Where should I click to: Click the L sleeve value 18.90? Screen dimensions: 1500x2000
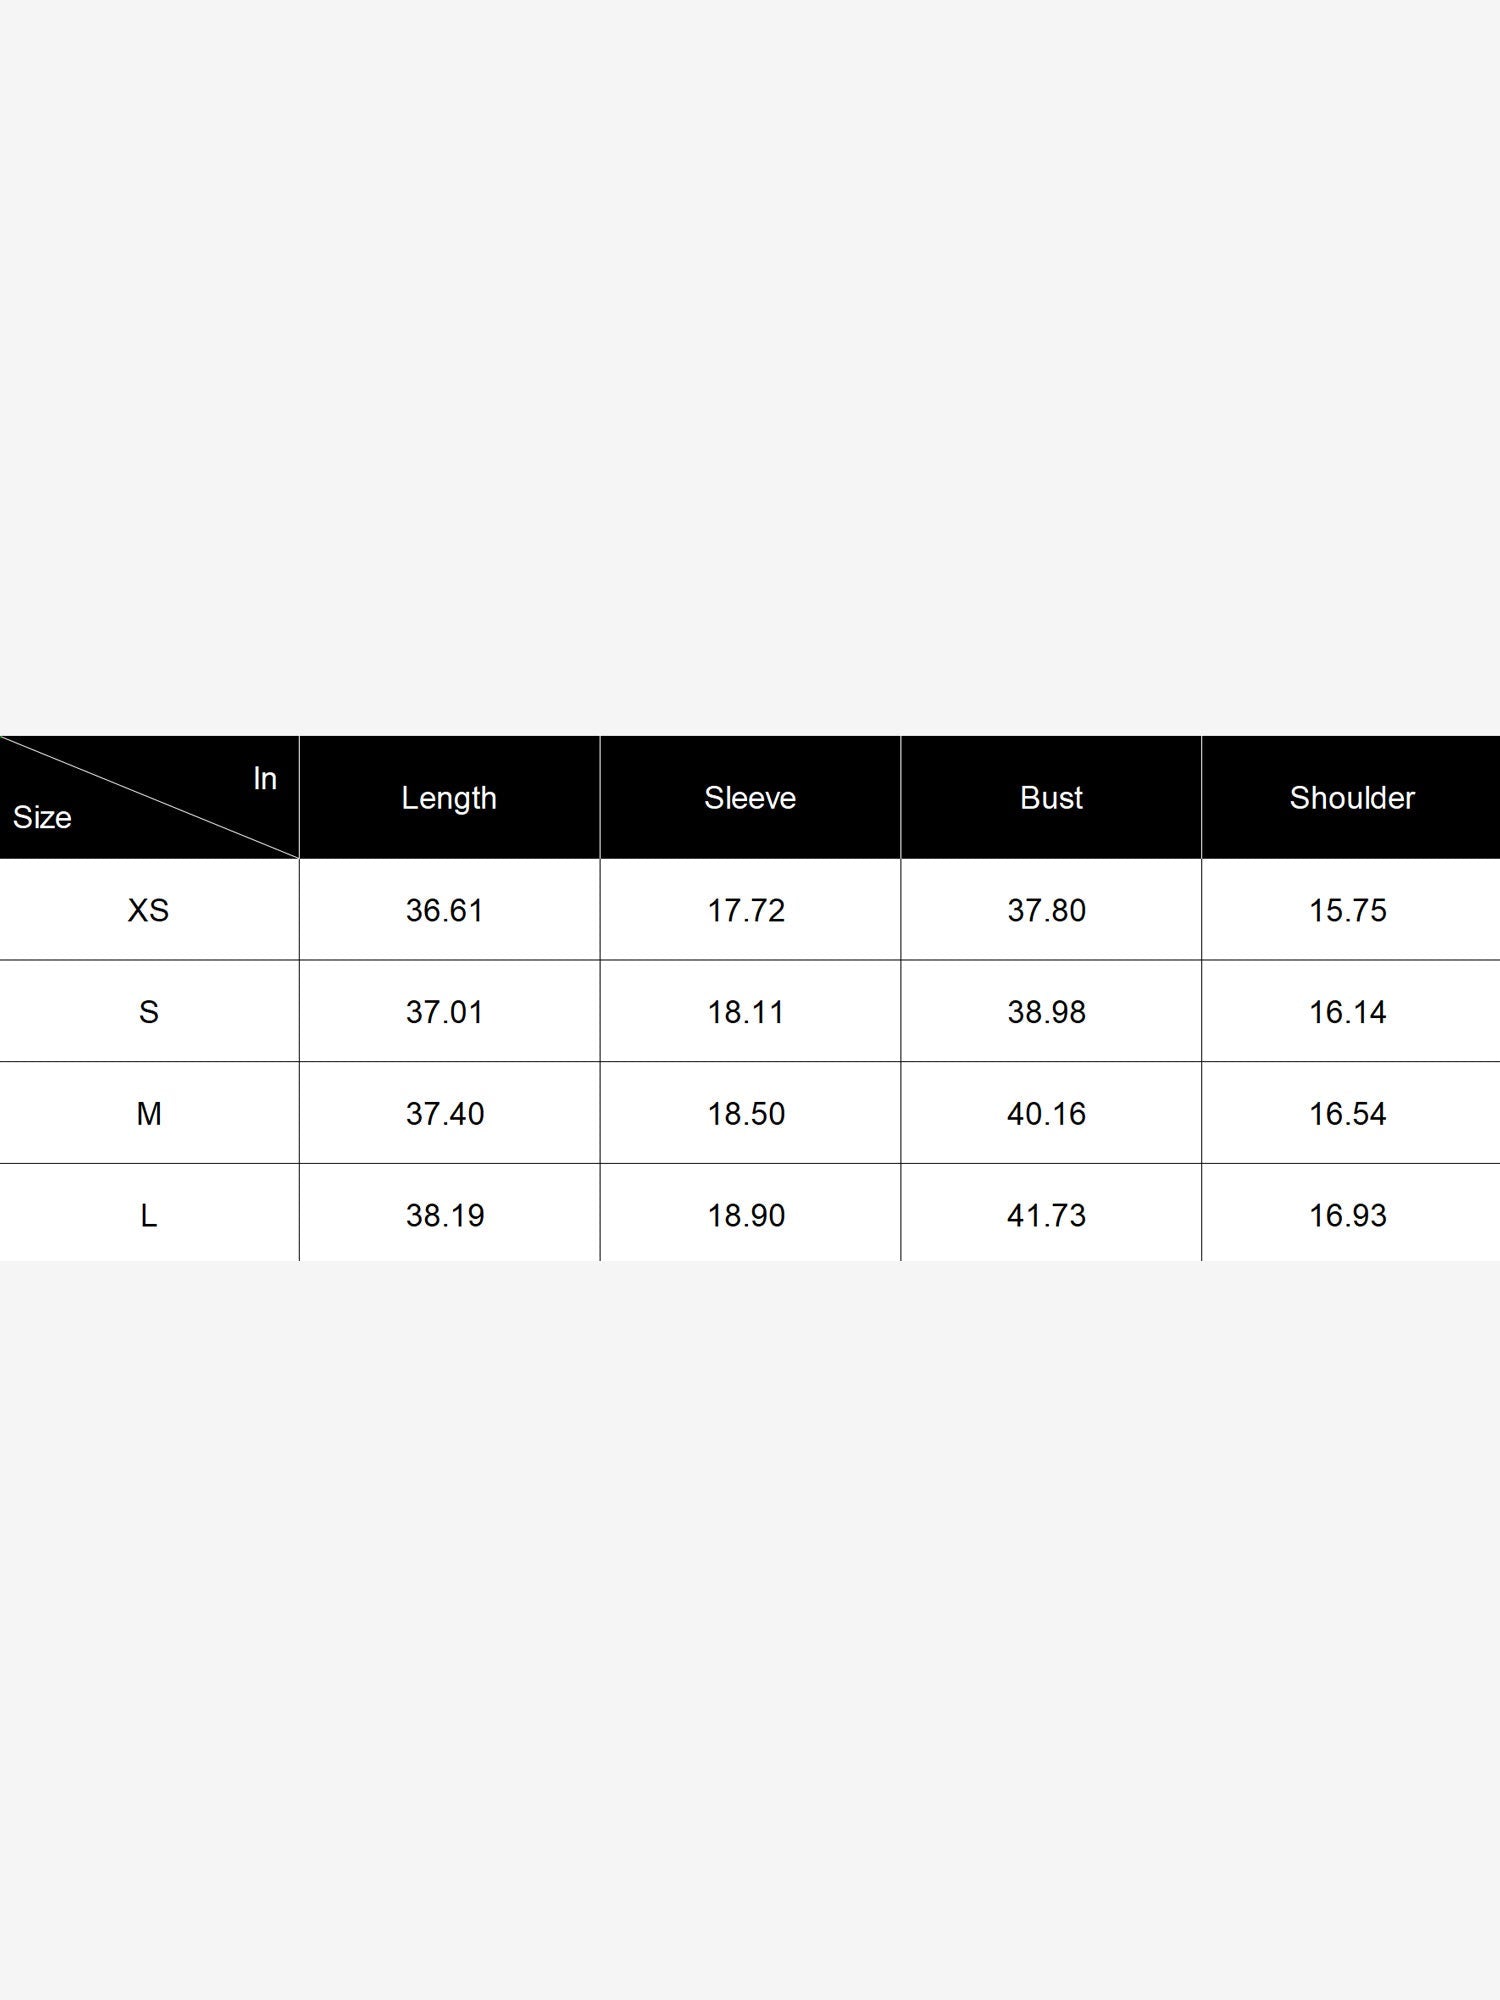pos(746,1215)
